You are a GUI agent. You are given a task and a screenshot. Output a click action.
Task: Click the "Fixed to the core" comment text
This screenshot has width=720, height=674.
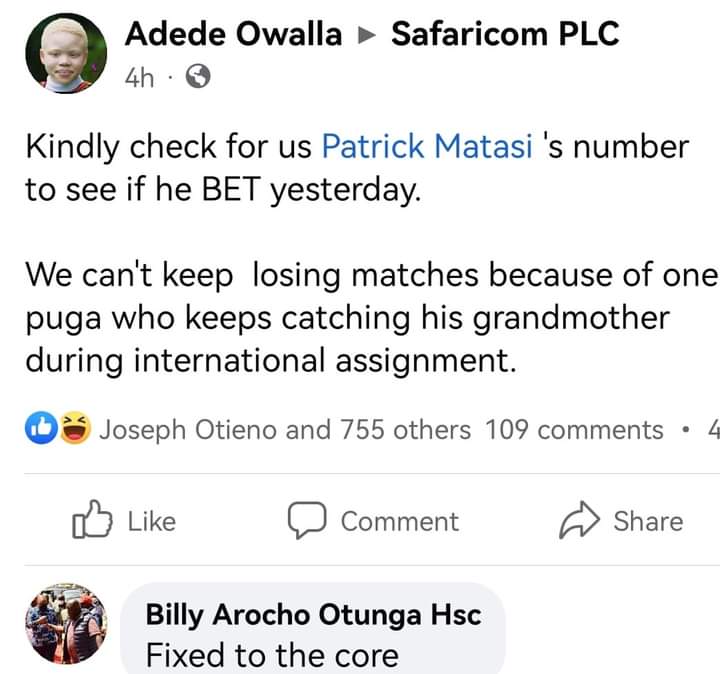click(271, 655)
